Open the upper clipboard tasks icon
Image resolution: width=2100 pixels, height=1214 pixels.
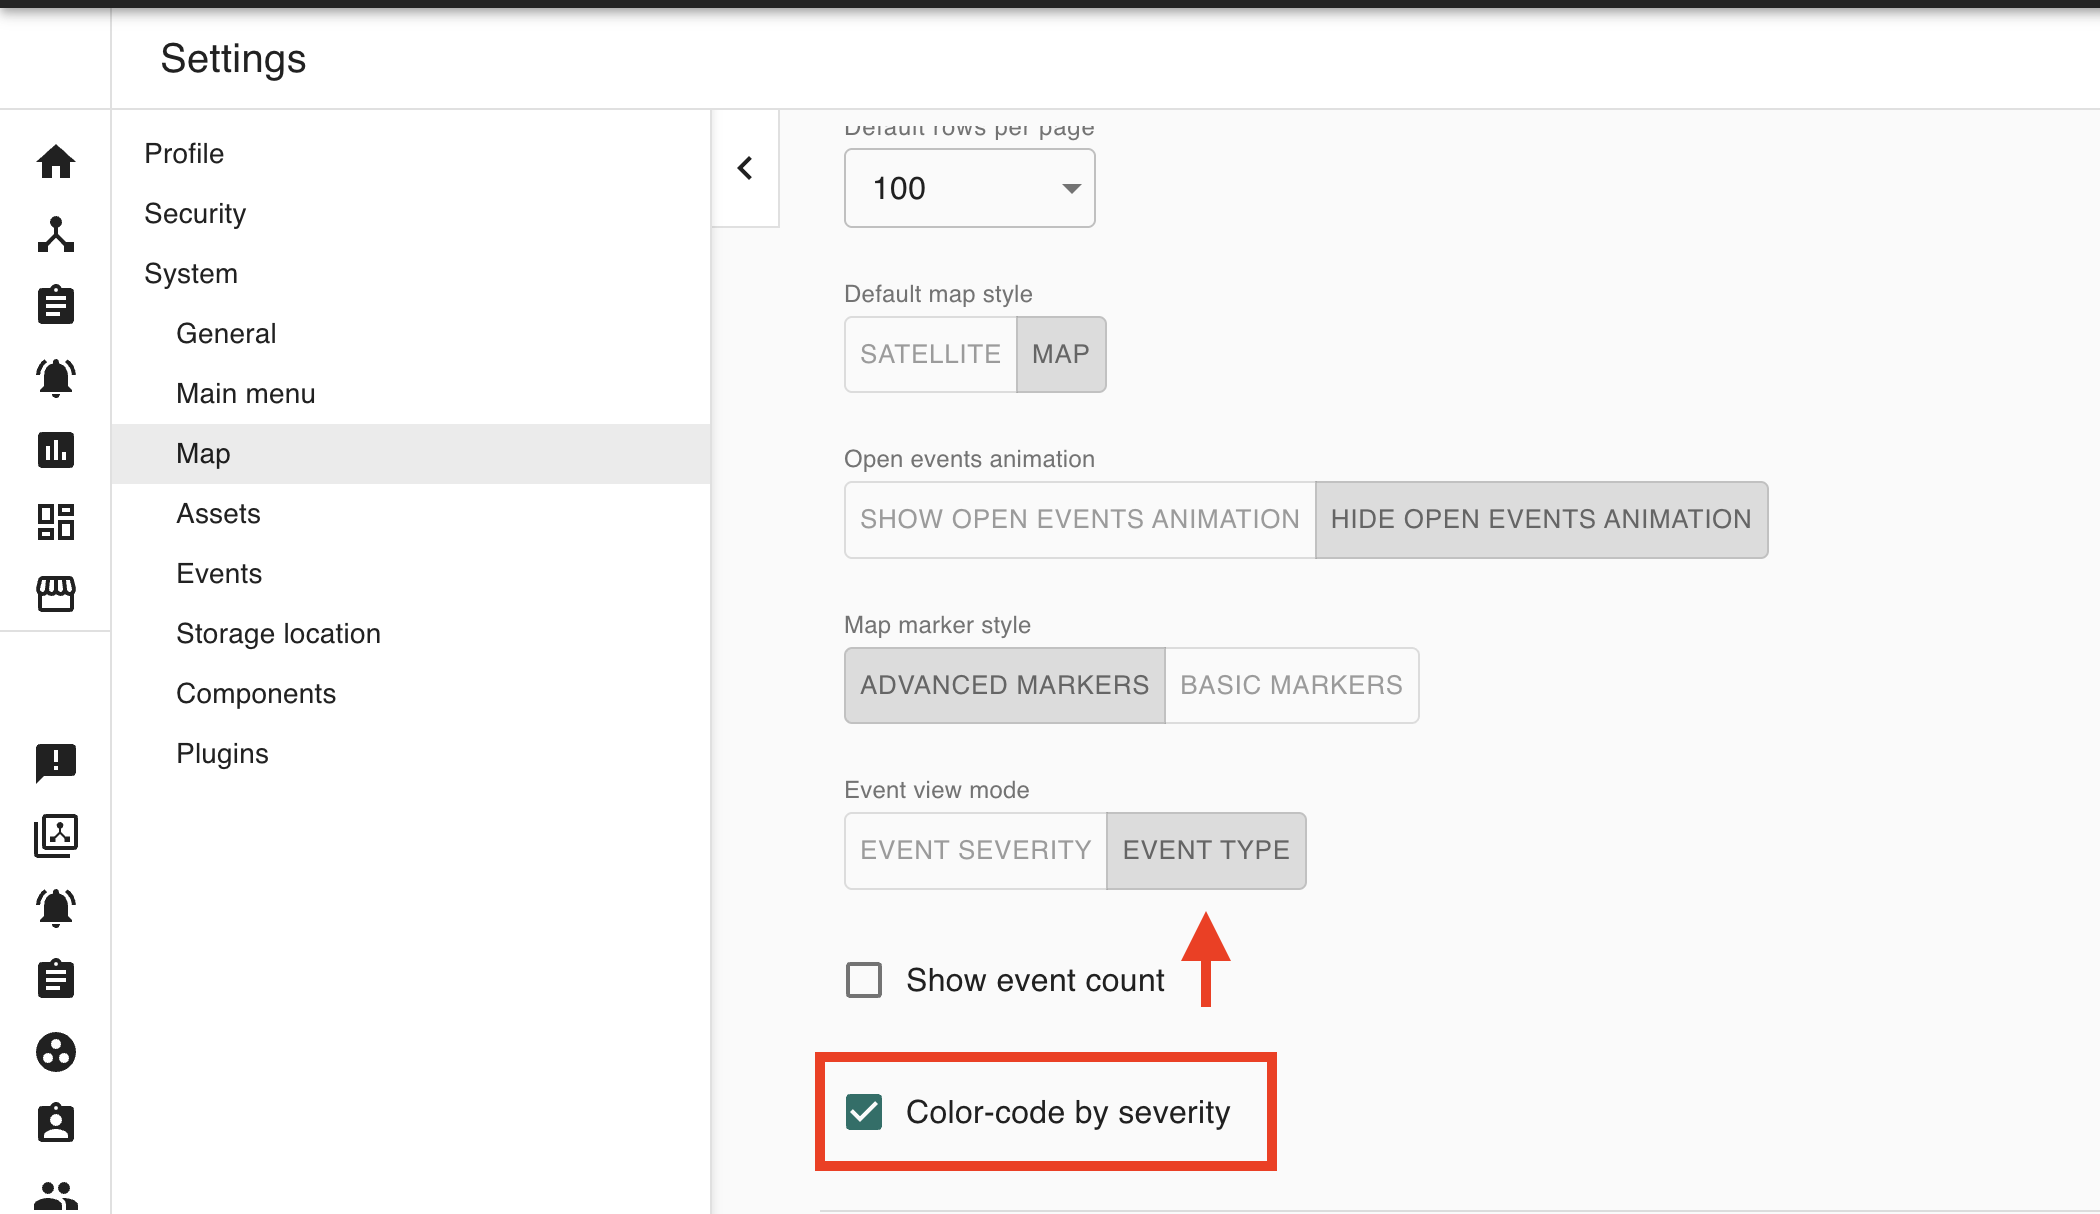(x=56, y=305)
